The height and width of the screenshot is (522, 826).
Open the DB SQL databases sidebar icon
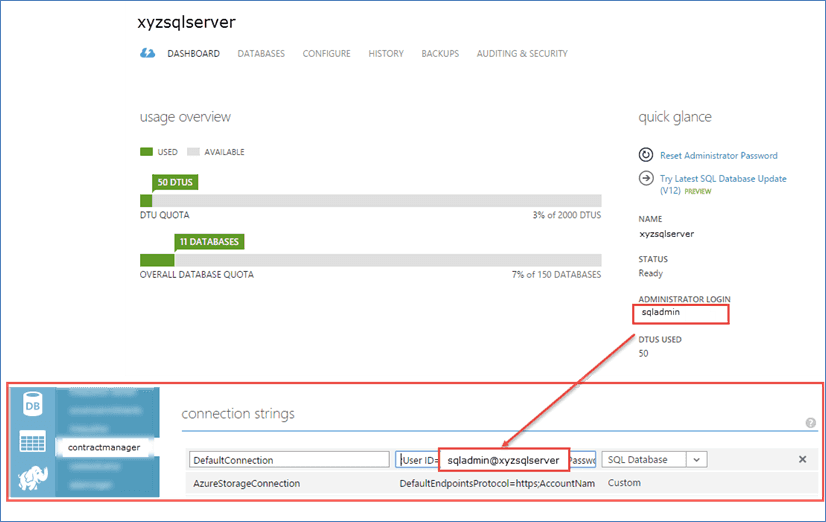click(32, 406)
